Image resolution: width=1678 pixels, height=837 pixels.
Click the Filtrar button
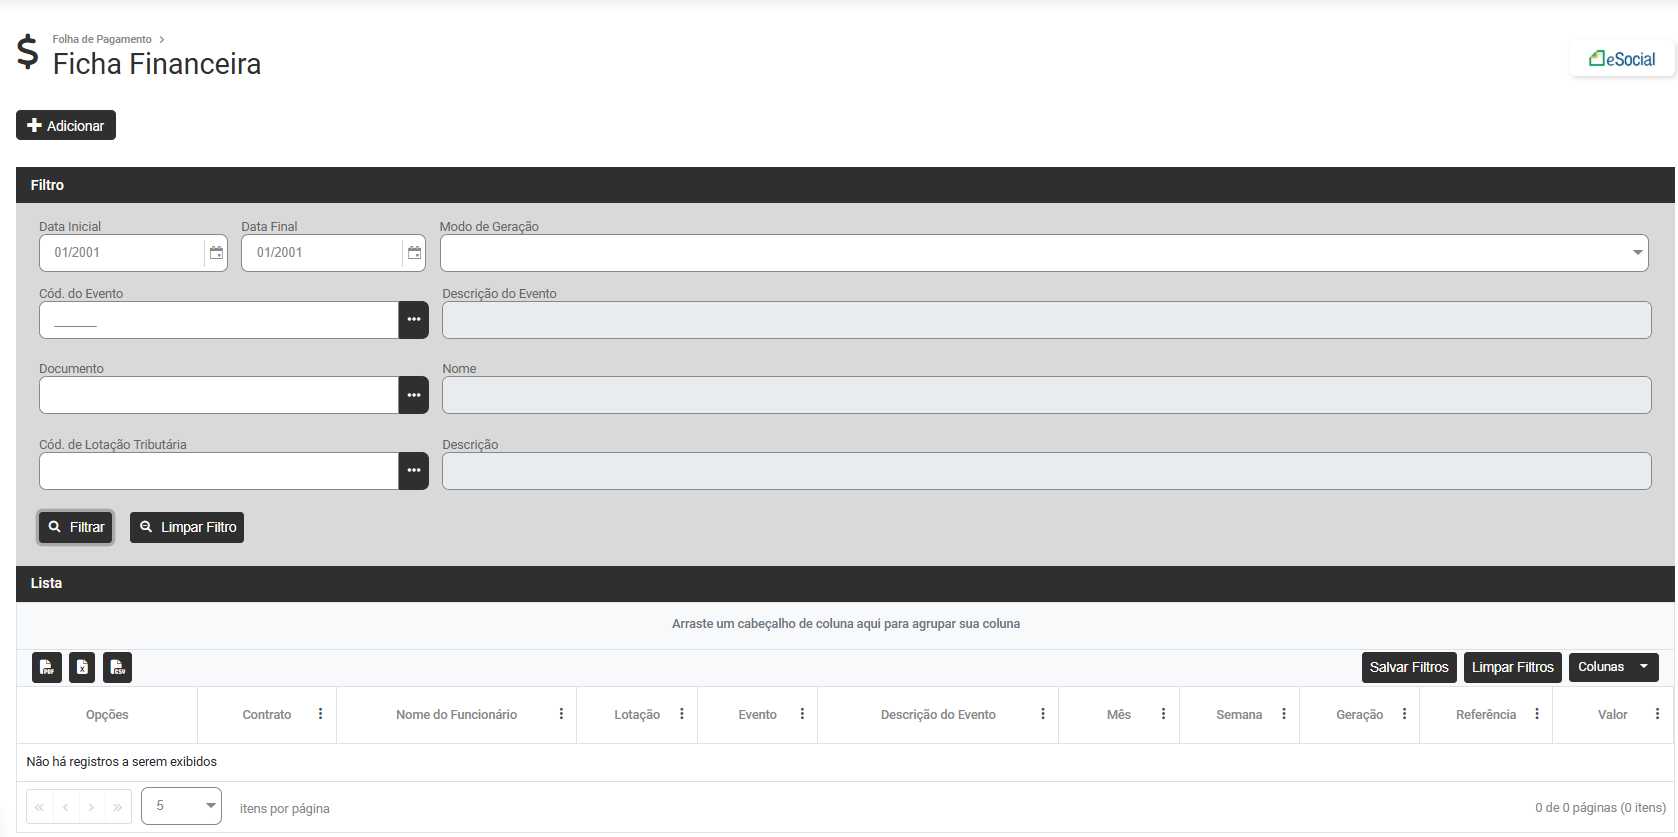76,527
